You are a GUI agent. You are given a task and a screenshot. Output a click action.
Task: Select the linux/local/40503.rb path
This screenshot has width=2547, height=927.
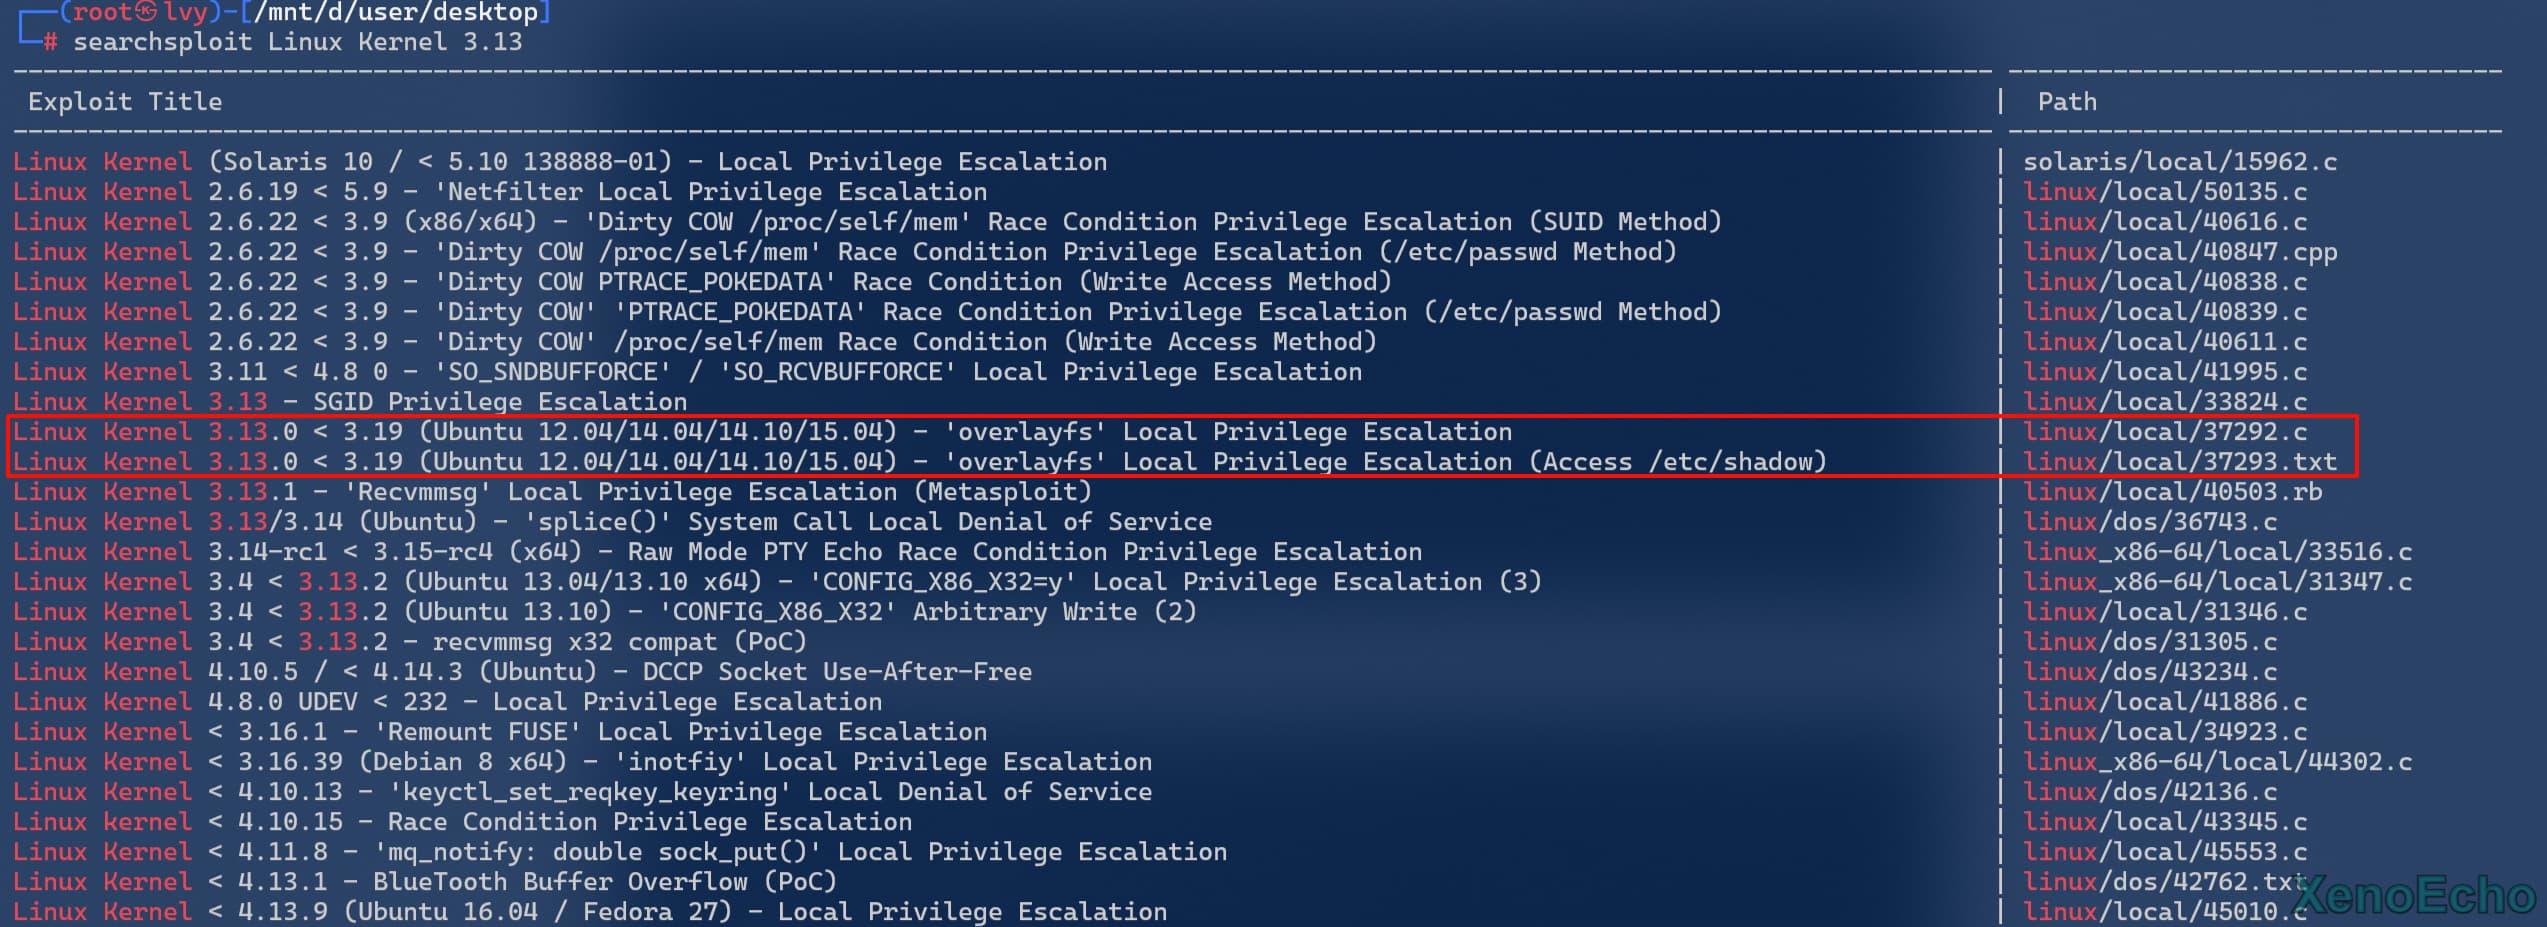click(2172, 492)
